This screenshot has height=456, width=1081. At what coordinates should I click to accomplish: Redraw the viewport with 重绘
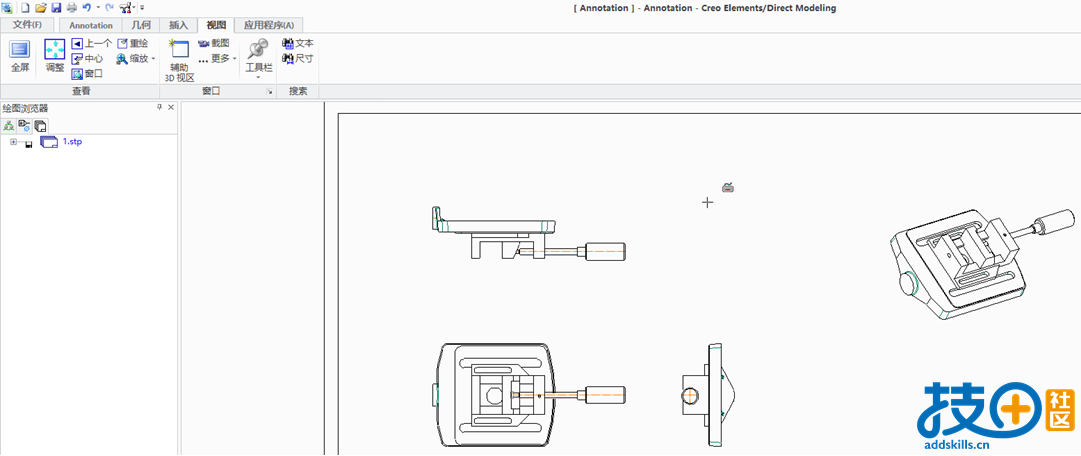click(x=132, y=43)
